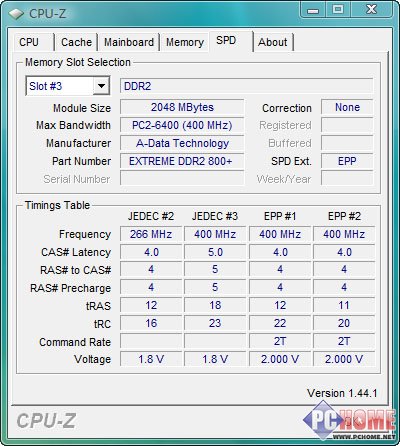The image size is (400, 446).
Task: Select the SPD tab
Action: pyautogui.click(x=231, y=41)
